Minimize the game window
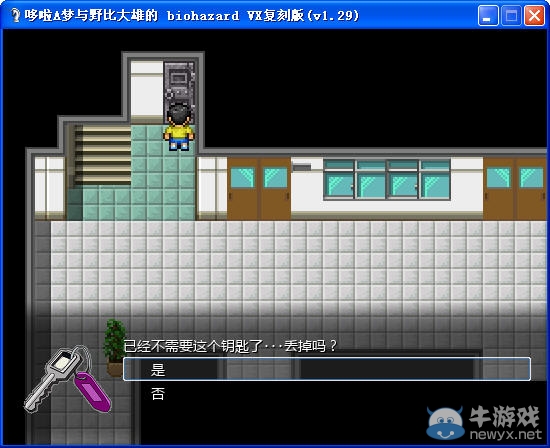Viewport: 550px width, 448px height. 488,16
